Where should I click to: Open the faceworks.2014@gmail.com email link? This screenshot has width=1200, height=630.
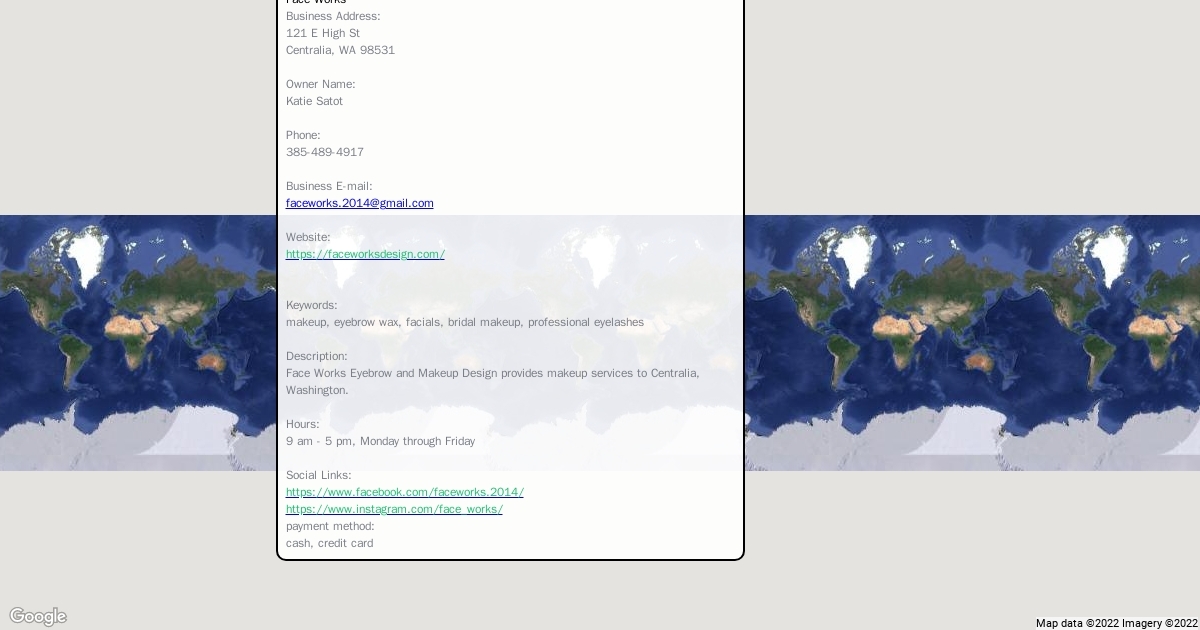pyautogui.click(x=359, y=203)
